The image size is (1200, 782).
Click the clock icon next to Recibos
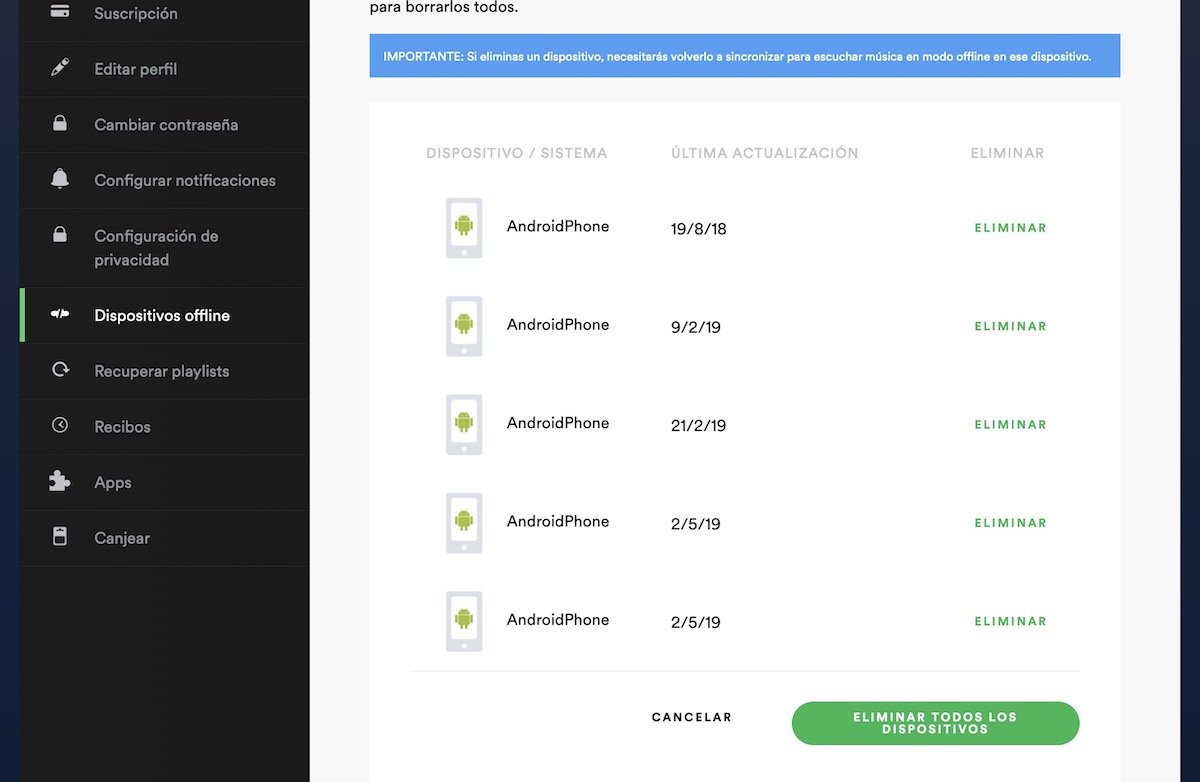(60, 426)
